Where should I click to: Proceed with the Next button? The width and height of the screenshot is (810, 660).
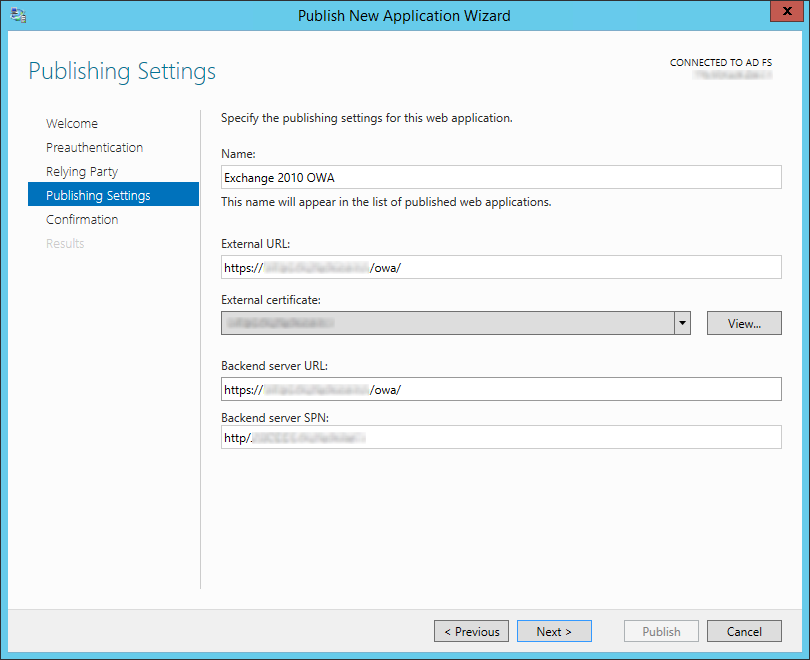[x=554, y=631]
